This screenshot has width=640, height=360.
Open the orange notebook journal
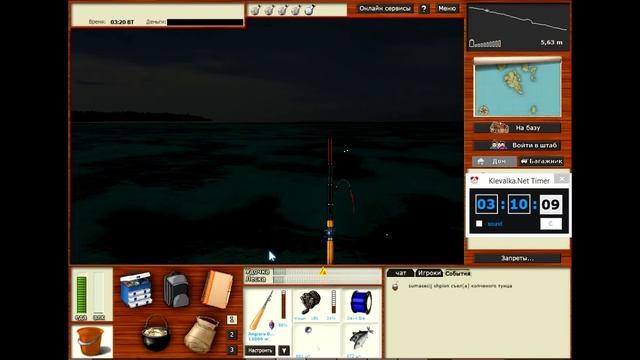(217, 289)
